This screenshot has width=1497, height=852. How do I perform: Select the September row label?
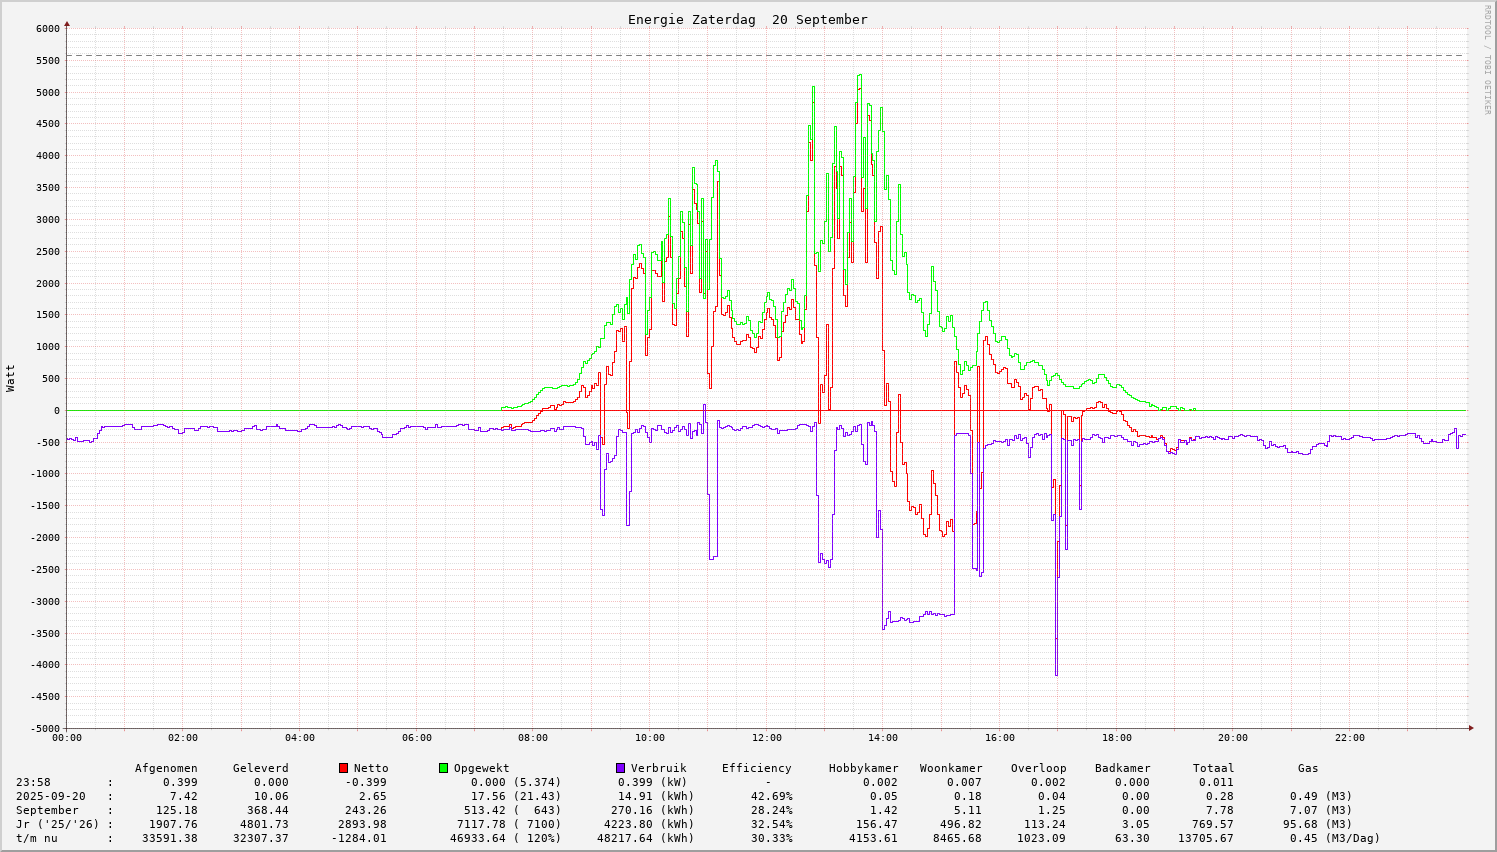pyautogui.click(x=47, y=810)
